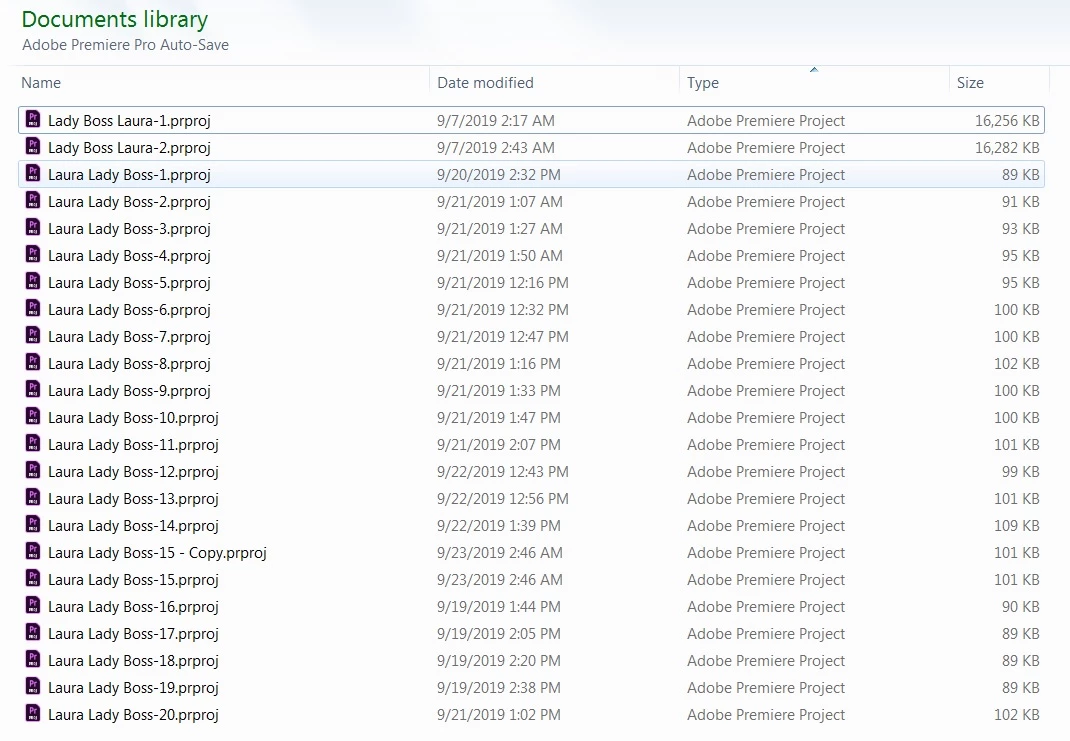Image resolution: width=1070 pixels, height=741 pixels.
Task: Select file name Lady Boss Laura-1.prproj
Action: [129, 121]
